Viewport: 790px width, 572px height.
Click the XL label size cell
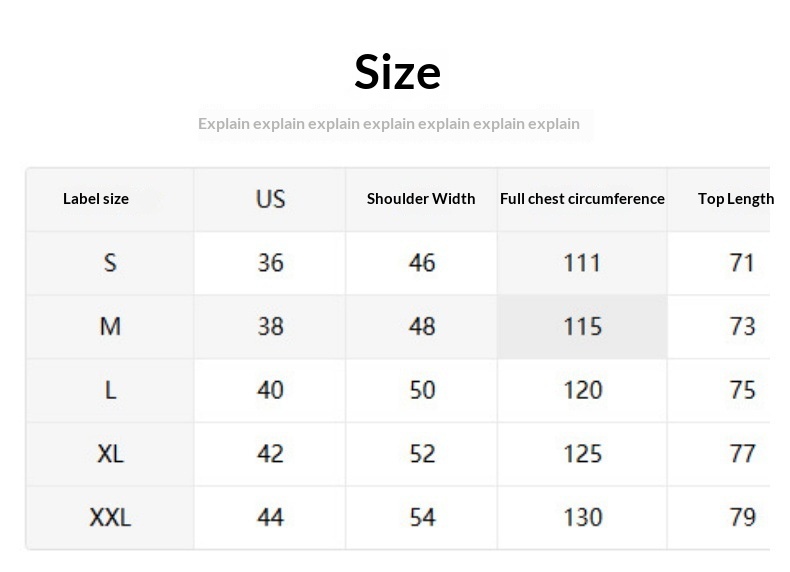pyautogui.click(x=110, y=453)
